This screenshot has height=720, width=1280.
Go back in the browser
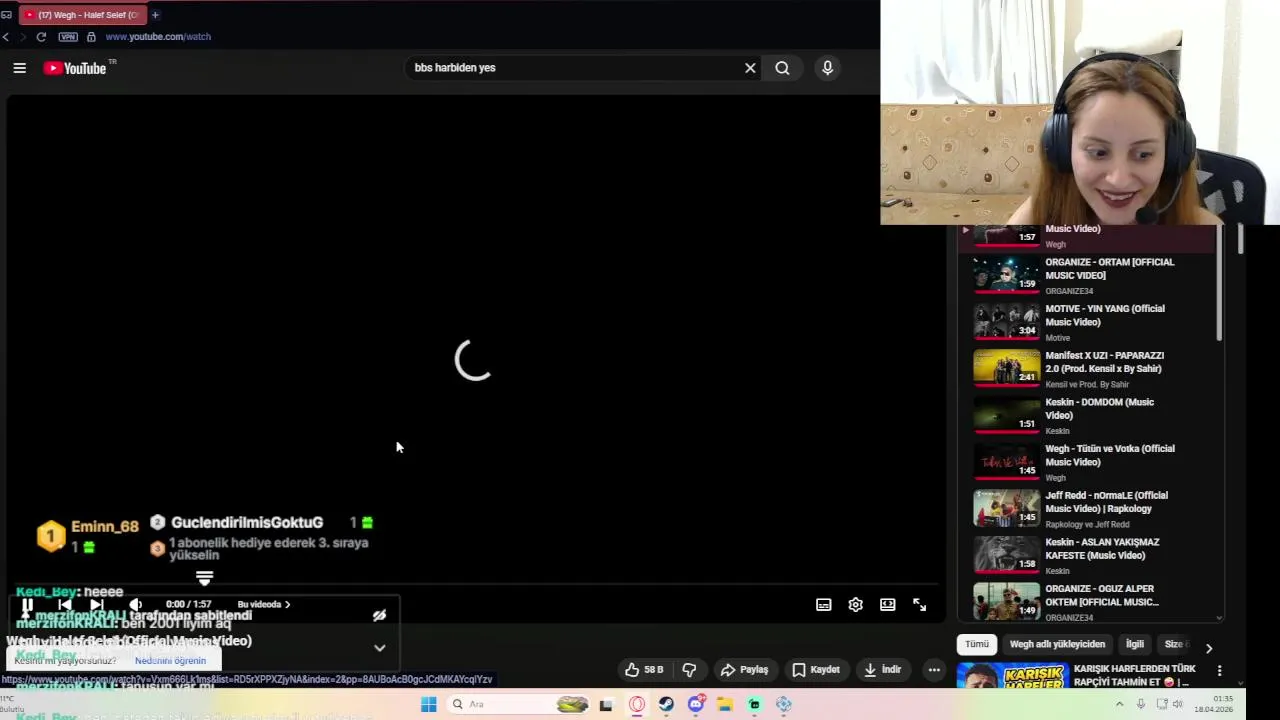6,37
